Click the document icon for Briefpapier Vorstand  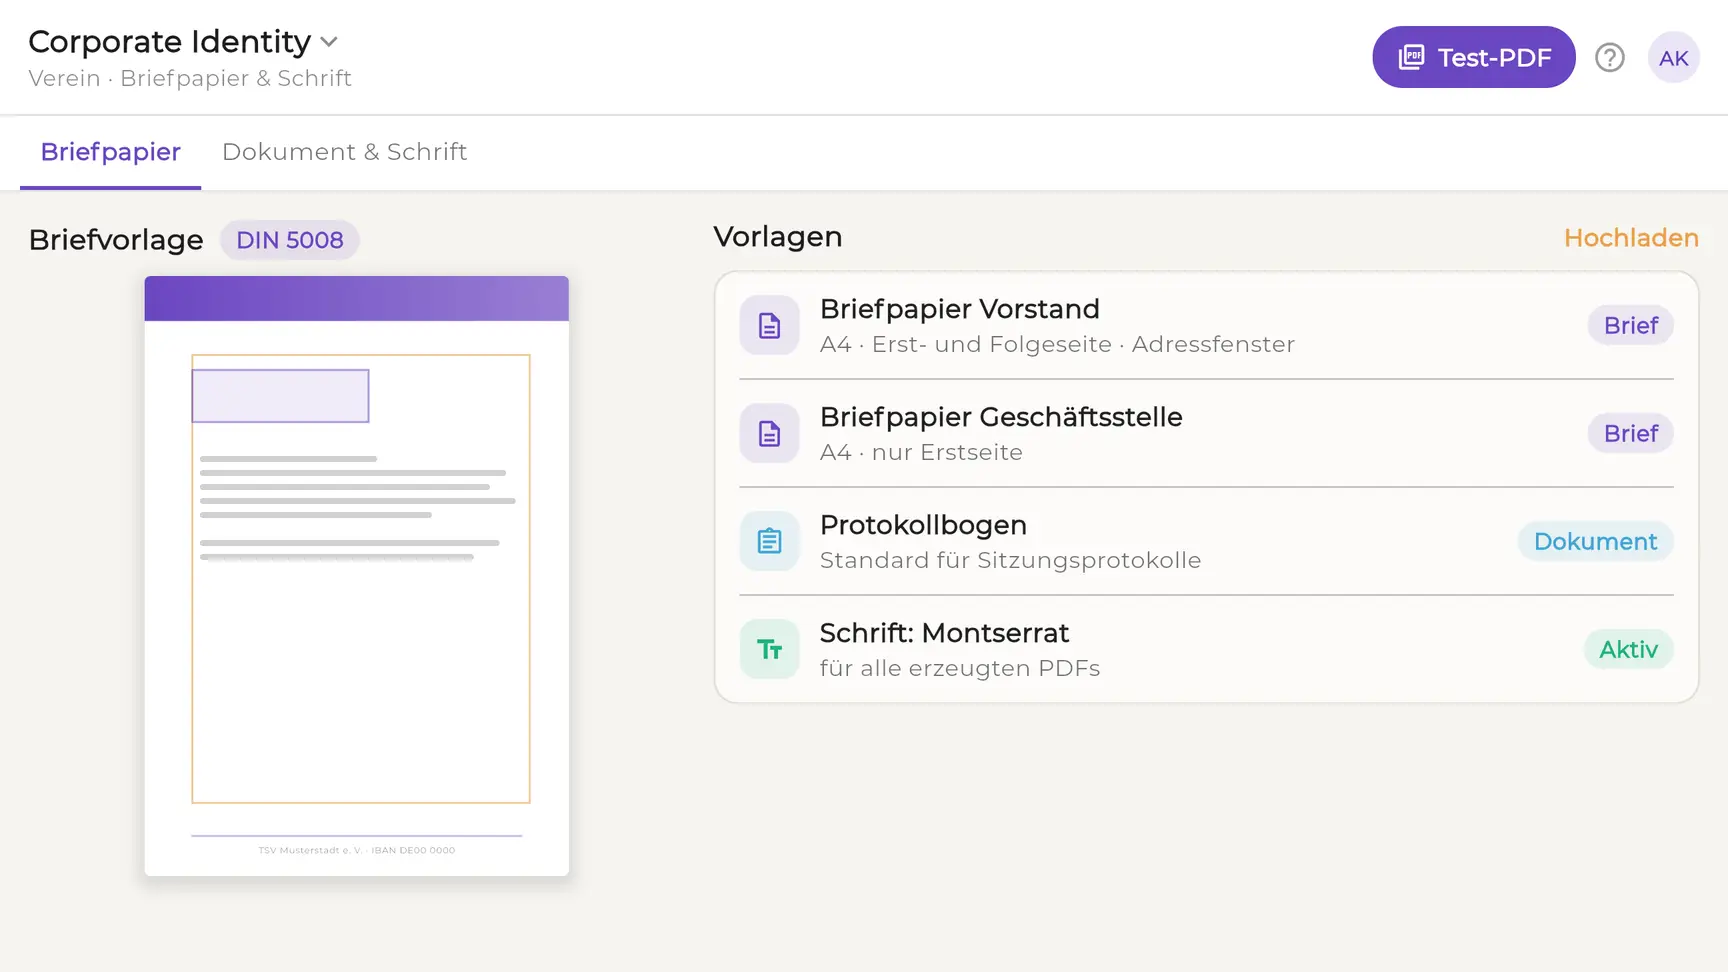(769, 325)
